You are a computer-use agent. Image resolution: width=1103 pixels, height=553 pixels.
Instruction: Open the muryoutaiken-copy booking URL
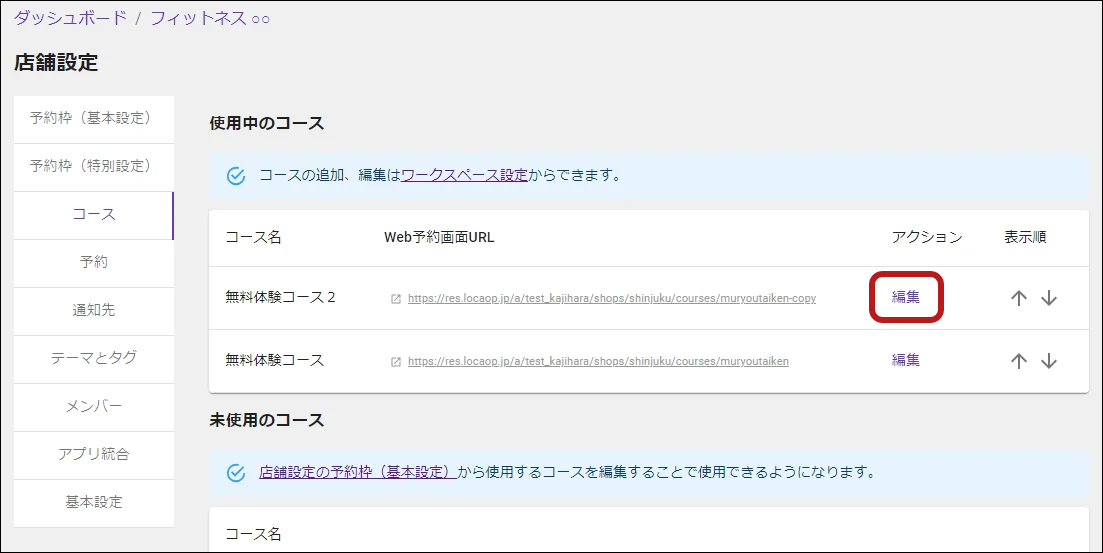point(612,298)
